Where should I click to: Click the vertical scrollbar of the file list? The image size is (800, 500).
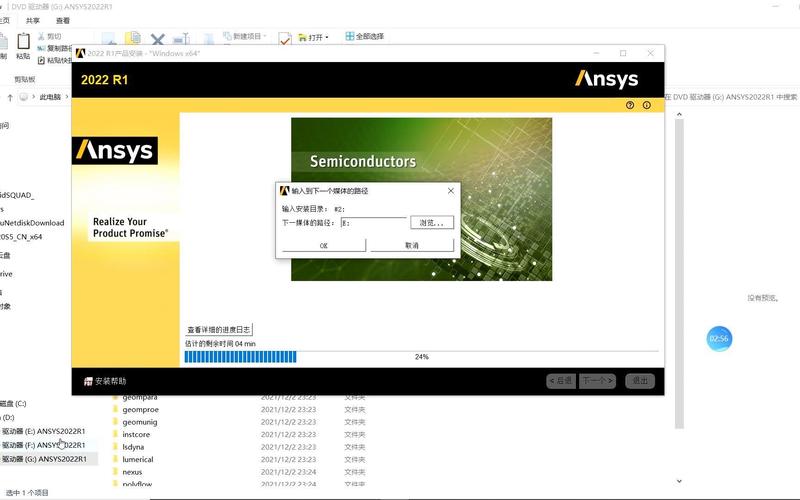679,273
